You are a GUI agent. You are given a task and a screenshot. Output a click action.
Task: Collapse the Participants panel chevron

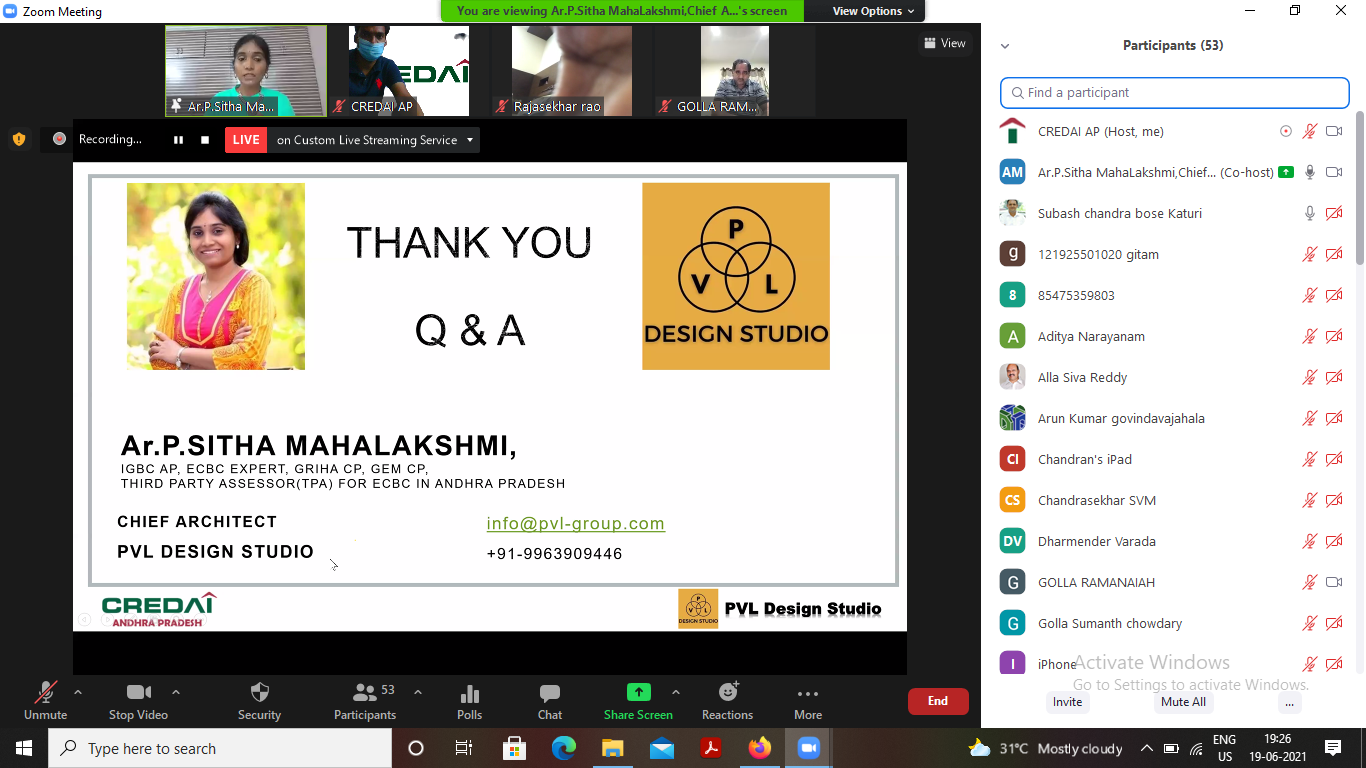pyautogui.click(x=1005, y=46)
